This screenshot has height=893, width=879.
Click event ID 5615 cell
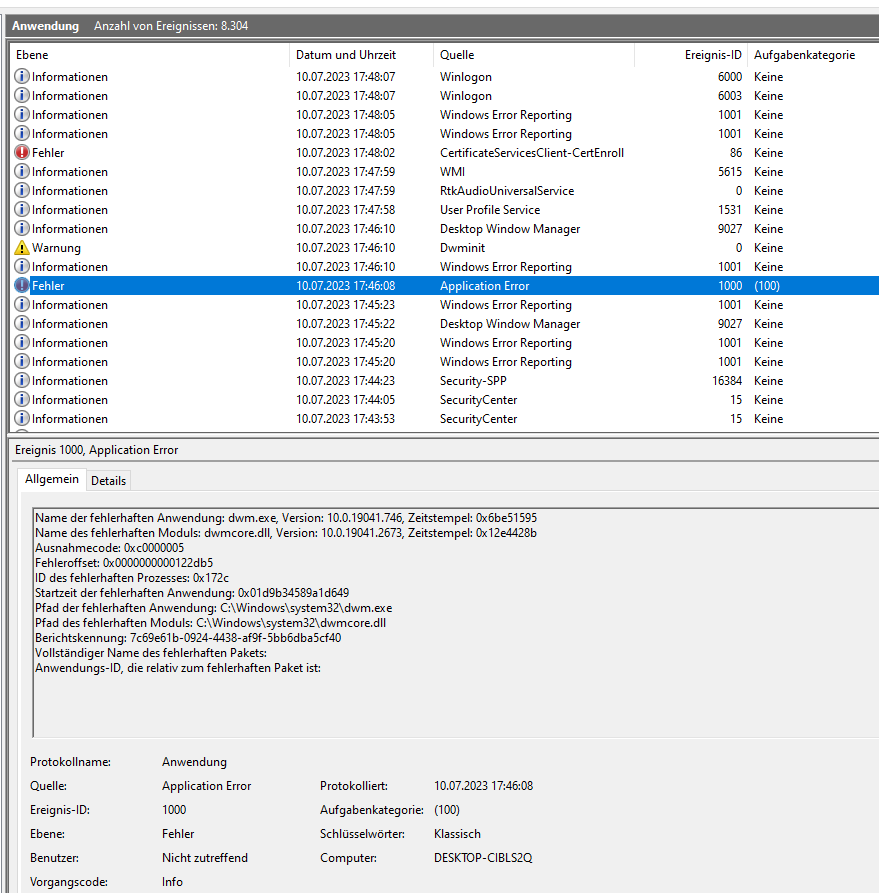click(x=730, y=171)
